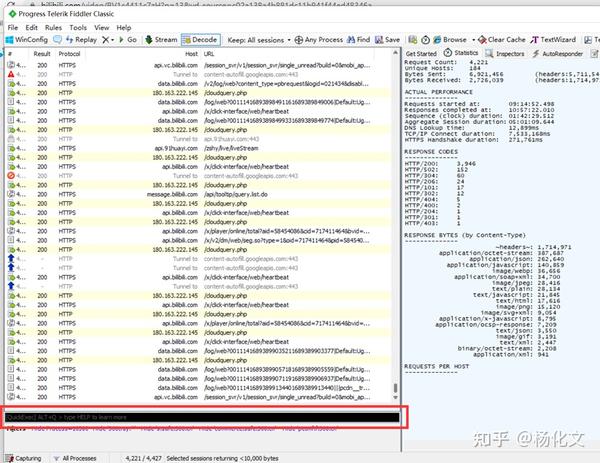Click the Go resume button

coord(128,40)
